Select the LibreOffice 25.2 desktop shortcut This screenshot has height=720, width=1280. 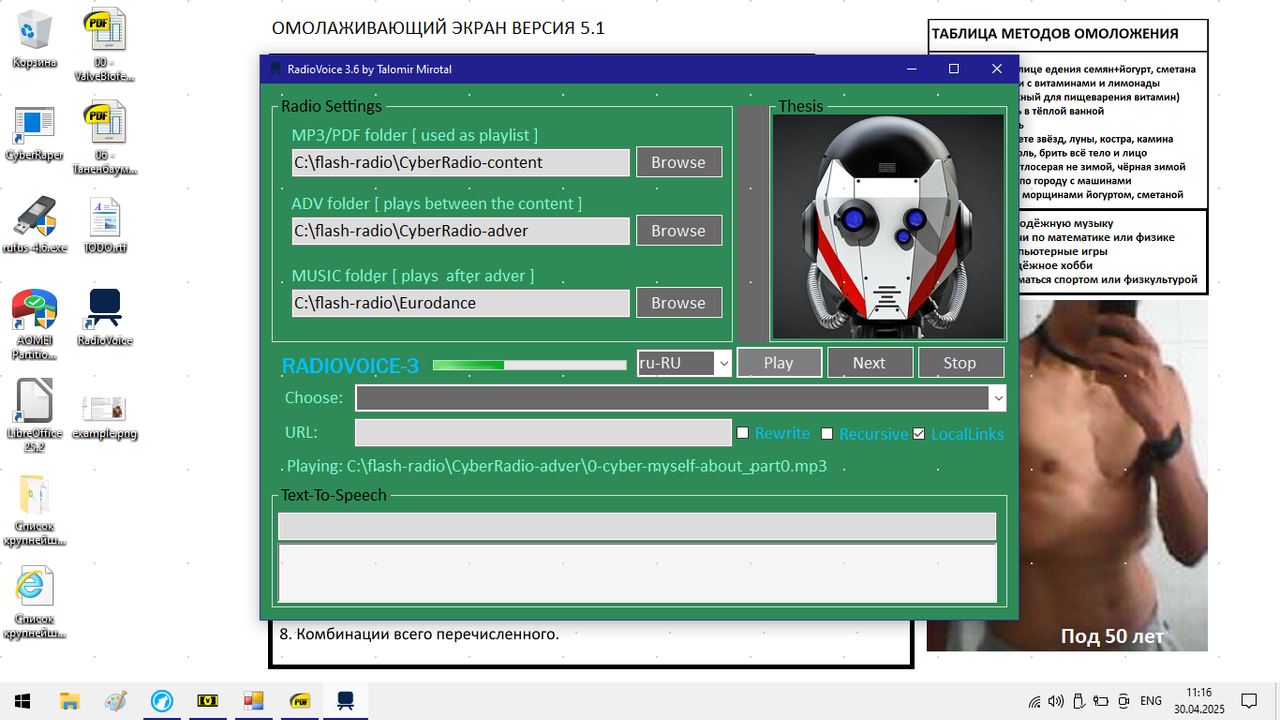pos(34,414)
